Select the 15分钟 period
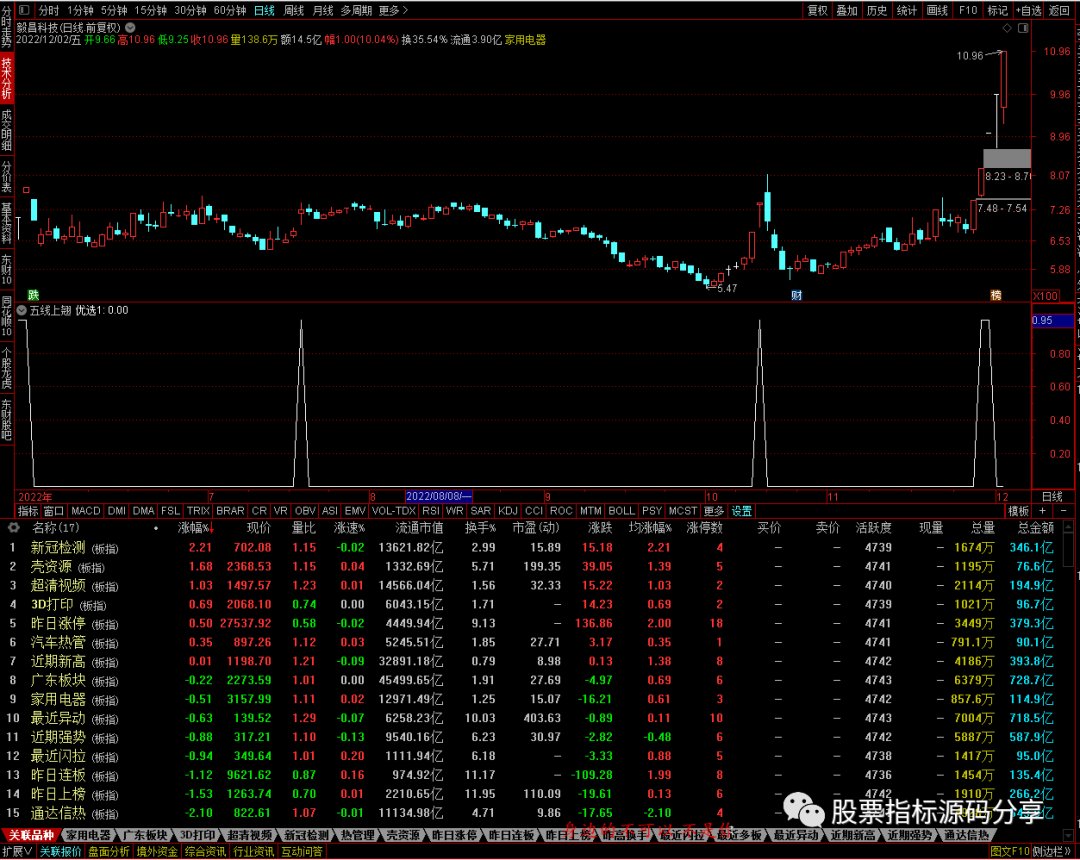 (151, 10)
